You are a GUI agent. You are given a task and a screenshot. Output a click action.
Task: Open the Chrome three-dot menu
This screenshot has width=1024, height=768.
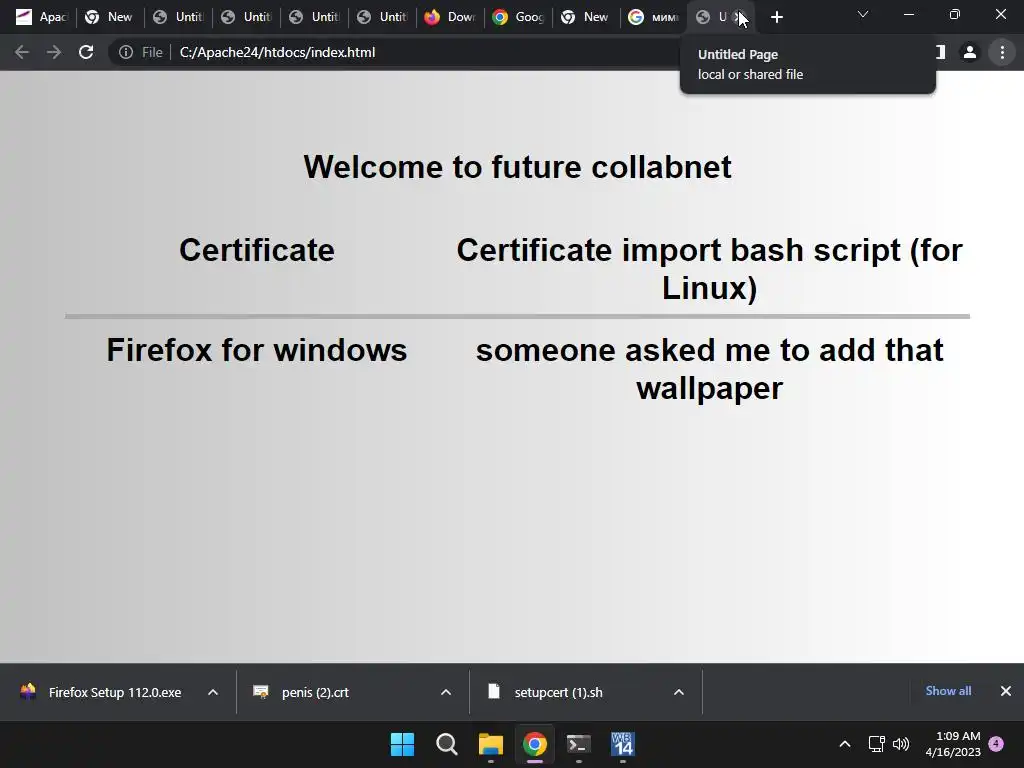(1002, 52)
